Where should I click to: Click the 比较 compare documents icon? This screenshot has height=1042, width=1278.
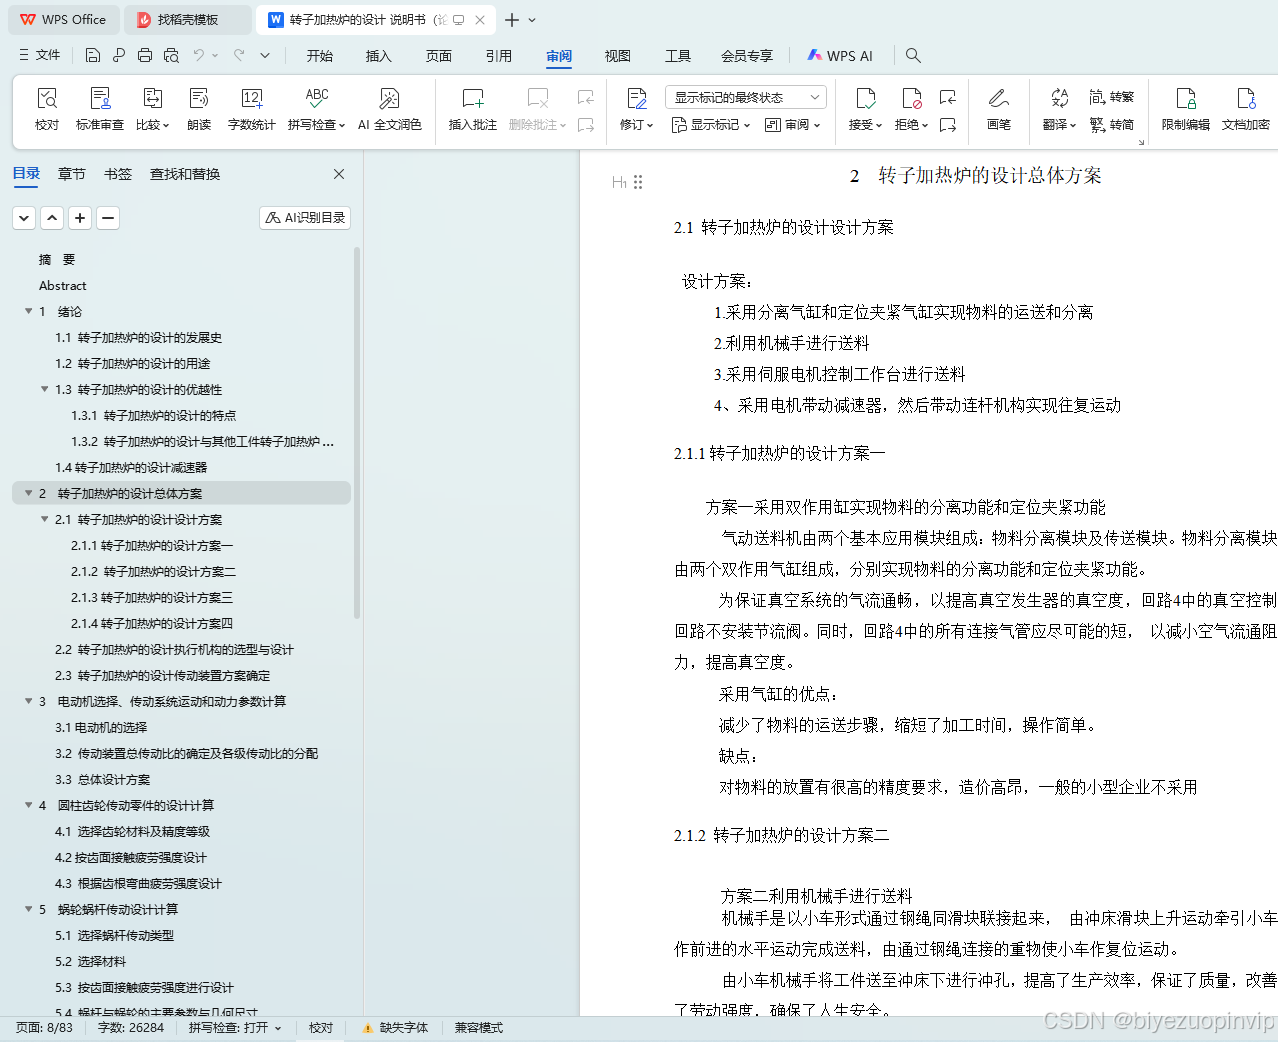(x=153, y=98)
